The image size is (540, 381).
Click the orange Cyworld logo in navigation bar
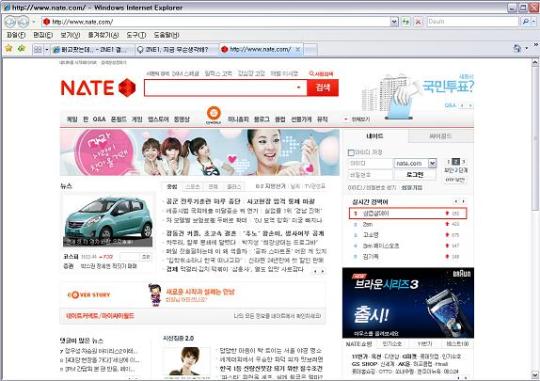(x=214, y=115)
